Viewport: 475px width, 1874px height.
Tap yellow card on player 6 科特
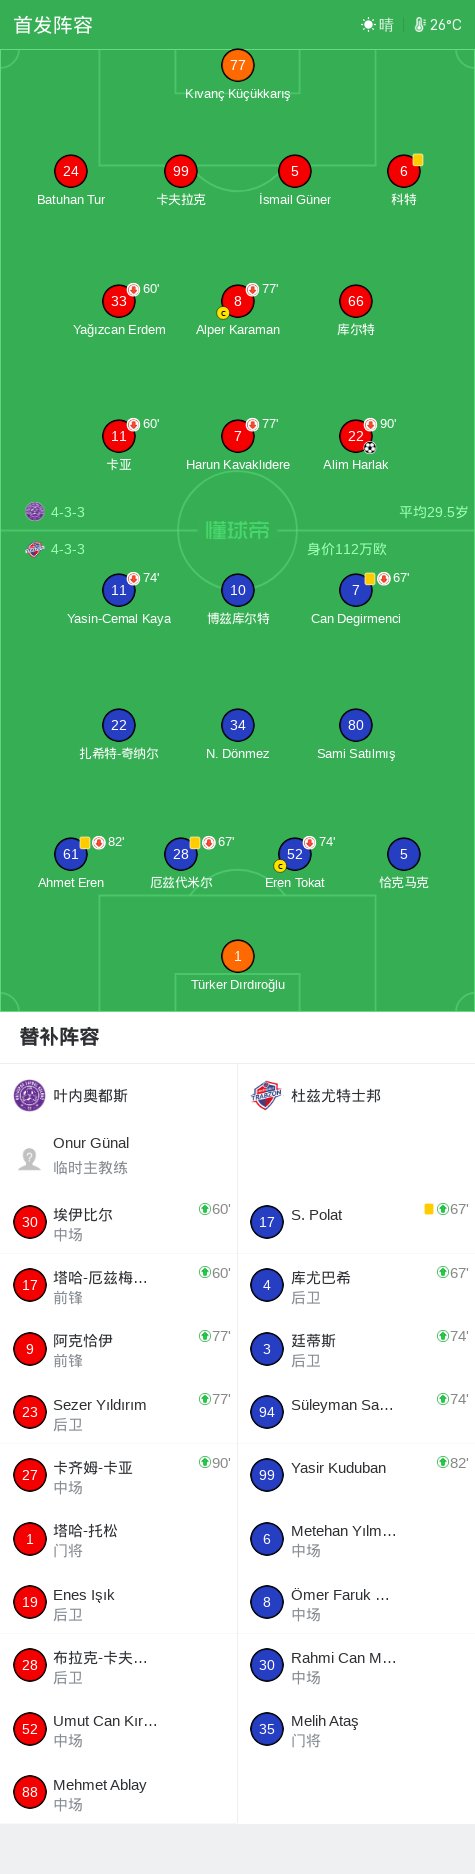418,160
